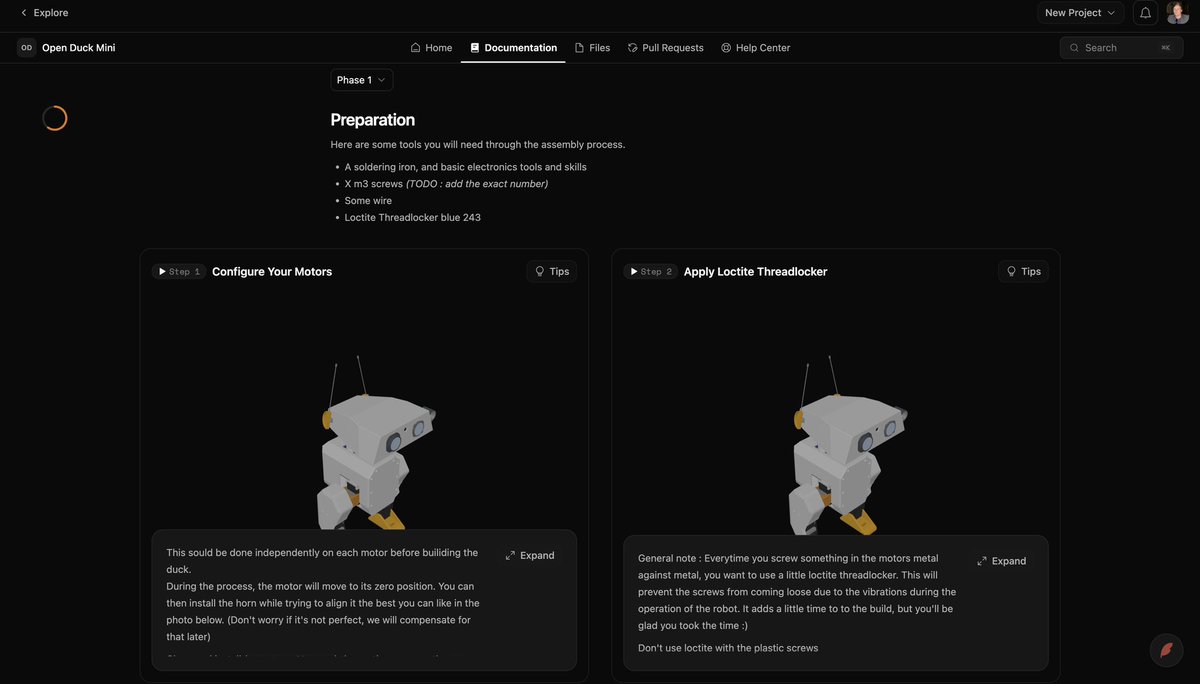Click the 'Some wire' list item
This screenshot has height=684, width=1200.
pyautogui.click(x=368, y=200)
